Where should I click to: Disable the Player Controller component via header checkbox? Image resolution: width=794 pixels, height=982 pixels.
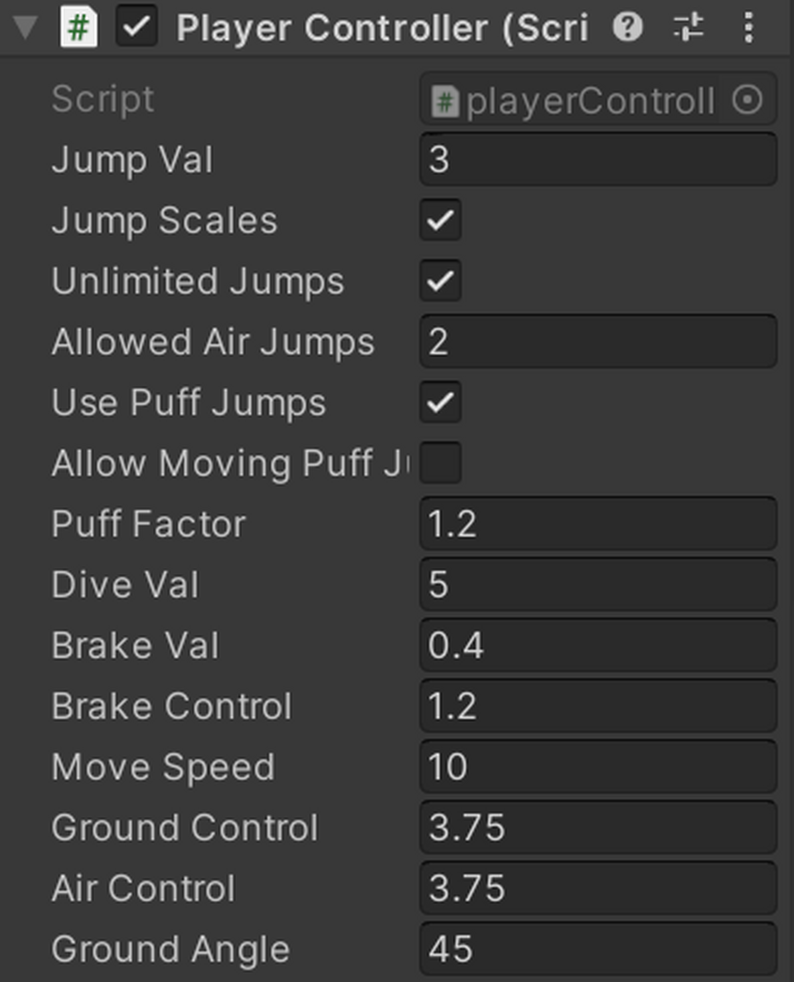coord(135,27)
